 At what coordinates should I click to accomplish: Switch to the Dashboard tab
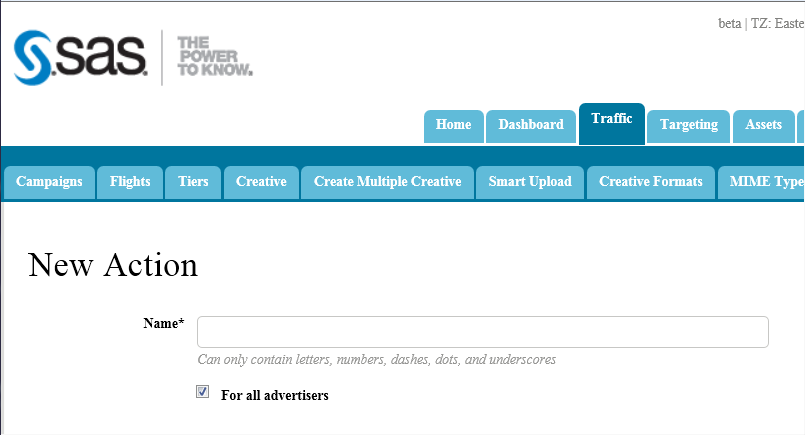(x=531, y=125)
